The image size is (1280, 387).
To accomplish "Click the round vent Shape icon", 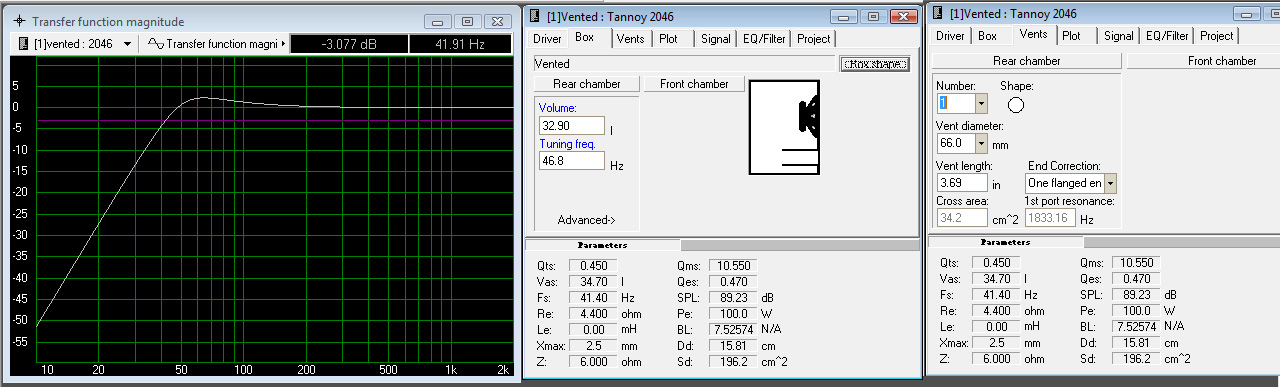I will tap(1016, 106).
